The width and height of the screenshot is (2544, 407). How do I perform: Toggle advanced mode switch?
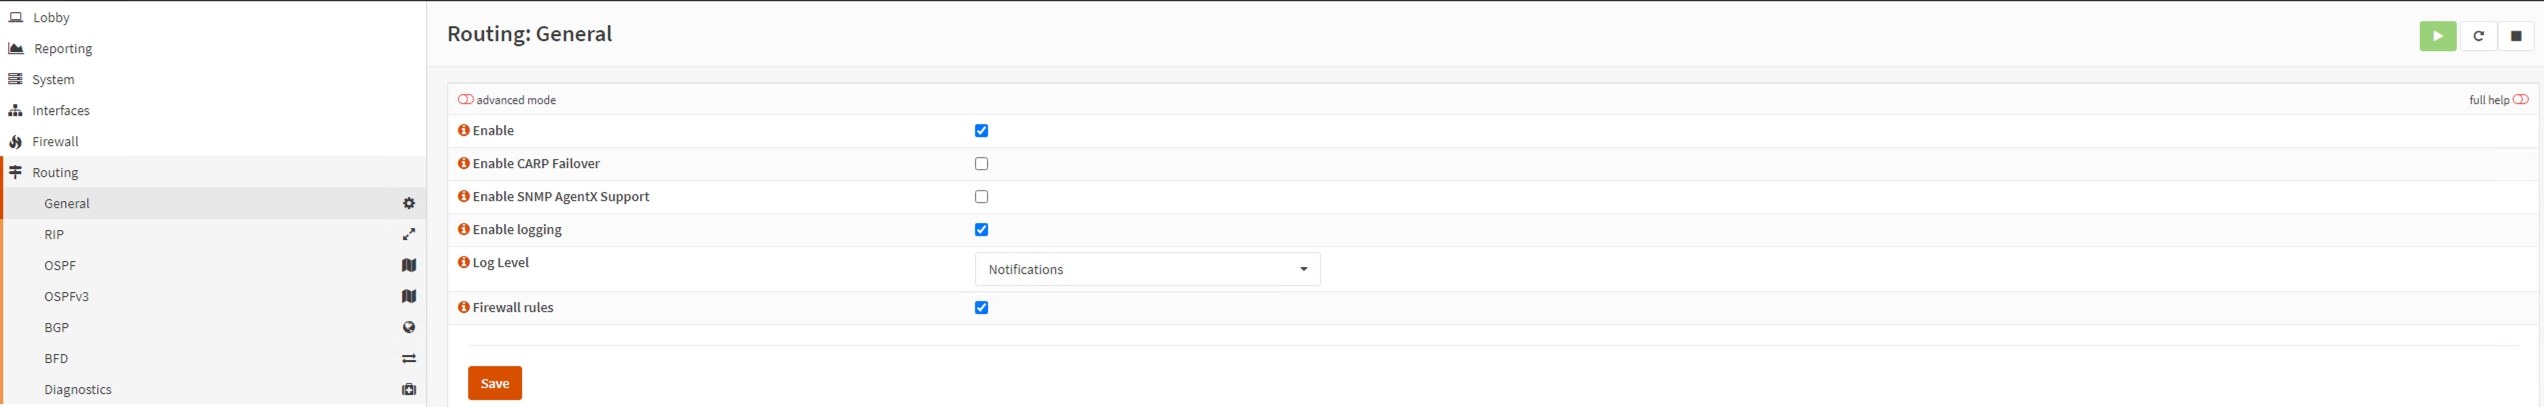pos(466,99)
